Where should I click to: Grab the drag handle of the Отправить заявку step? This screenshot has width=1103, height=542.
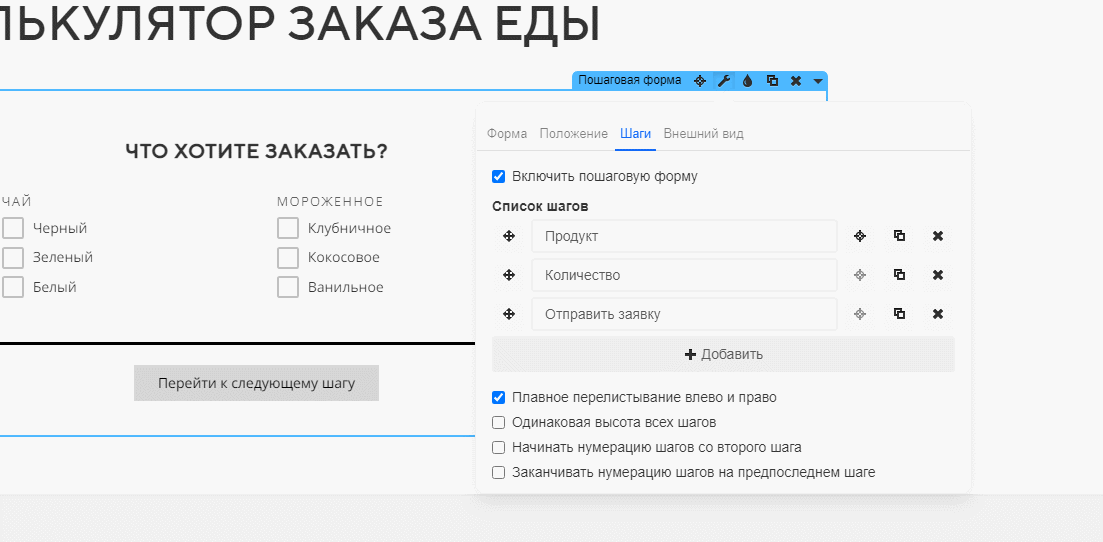pos(509,314)
